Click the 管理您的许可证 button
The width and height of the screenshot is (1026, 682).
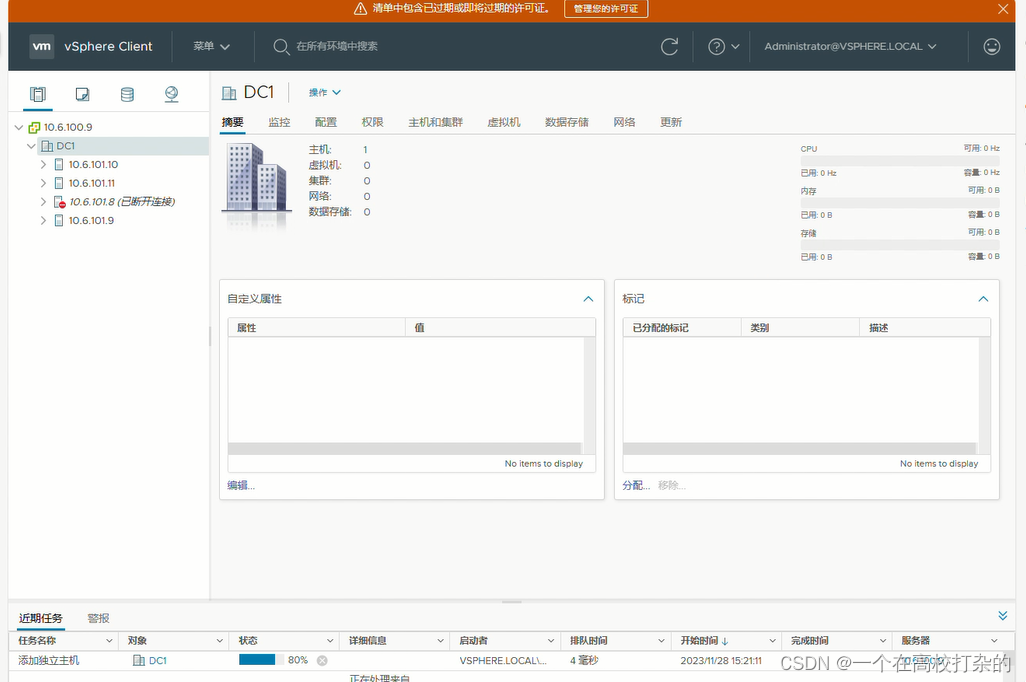click(606, 9)
